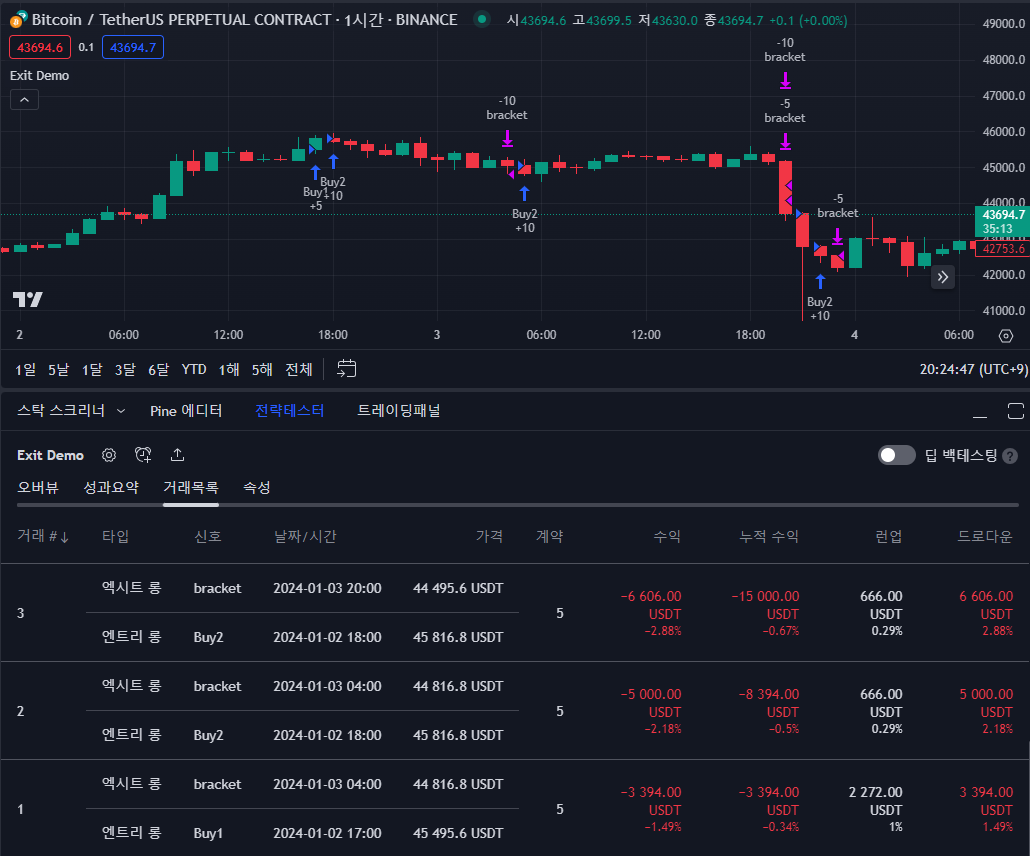Click trade 1 entry signal Buy1
Image resolution: width=1030 pixels, height=856 pixels.
[x=208, y=833]
